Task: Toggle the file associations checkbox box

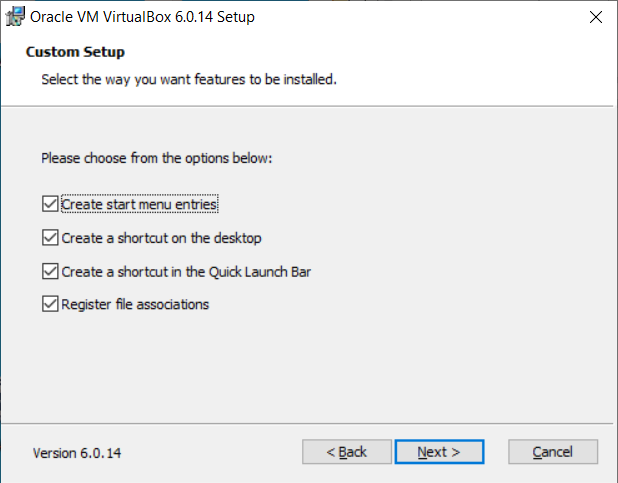Action: click(x=50, y=304)
